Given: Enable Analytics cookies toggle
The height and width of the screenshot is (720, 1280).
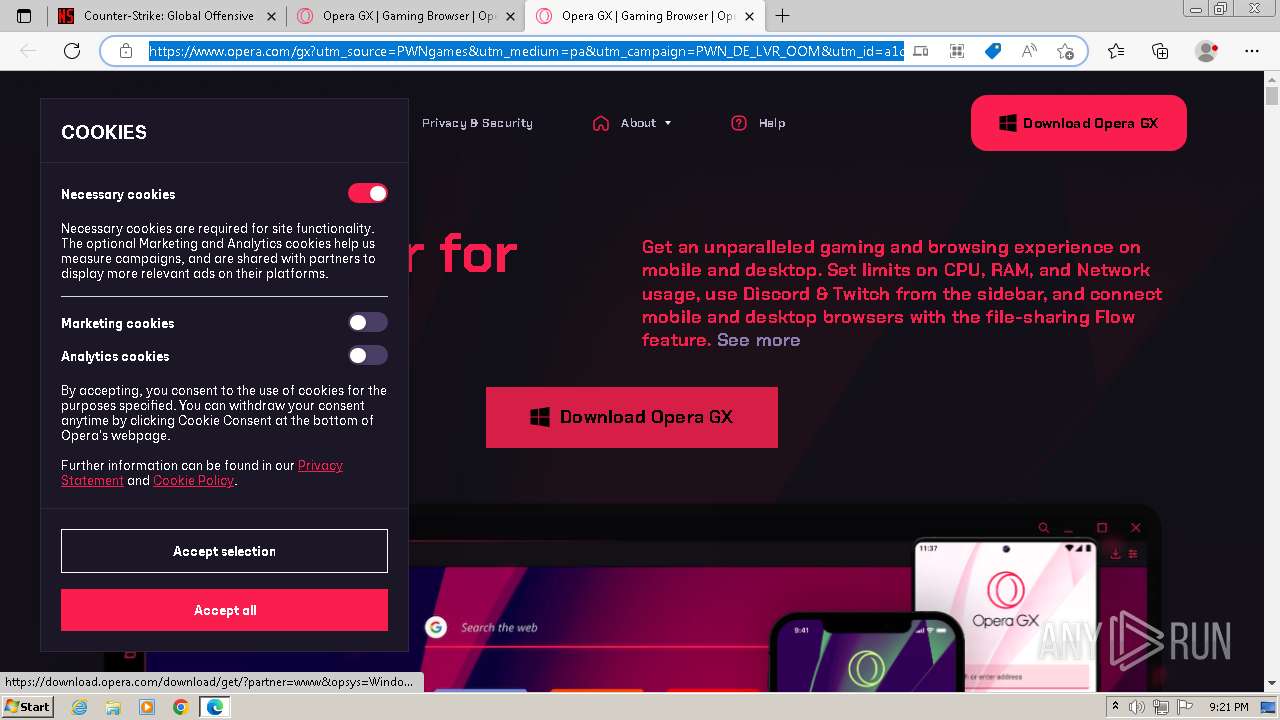Looking at the screenshot, I should 368,355.
